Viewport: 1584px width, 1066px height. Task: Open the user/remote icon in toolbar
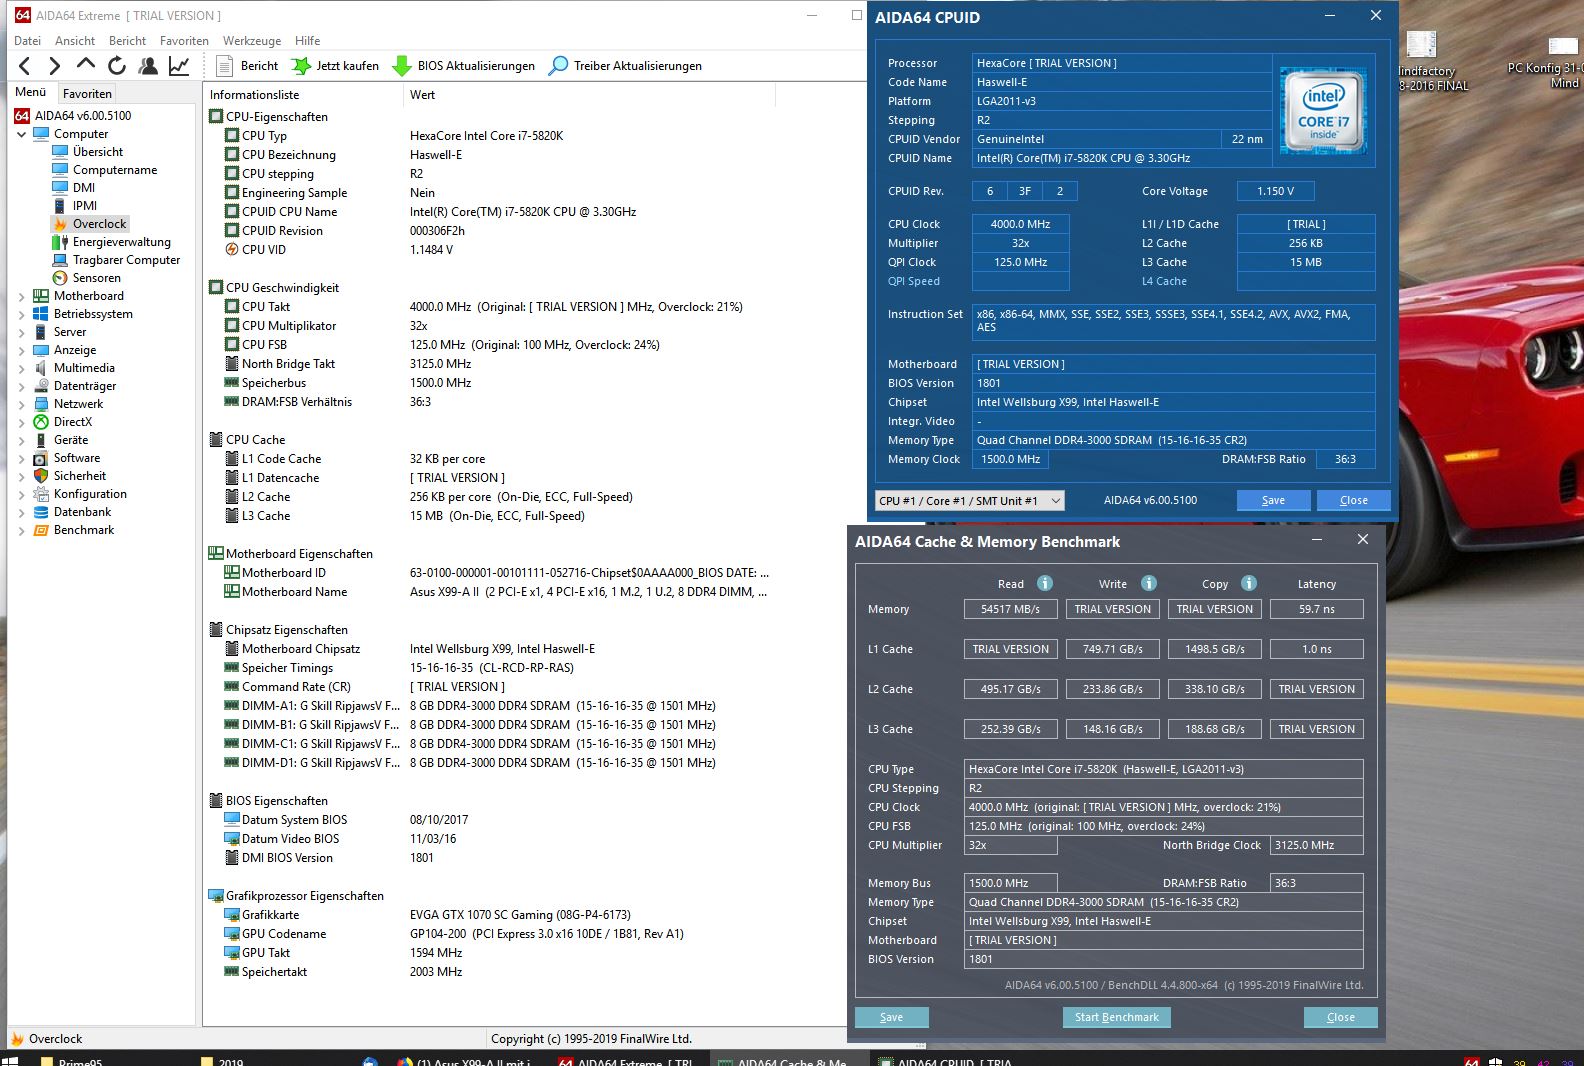point(148,66)
